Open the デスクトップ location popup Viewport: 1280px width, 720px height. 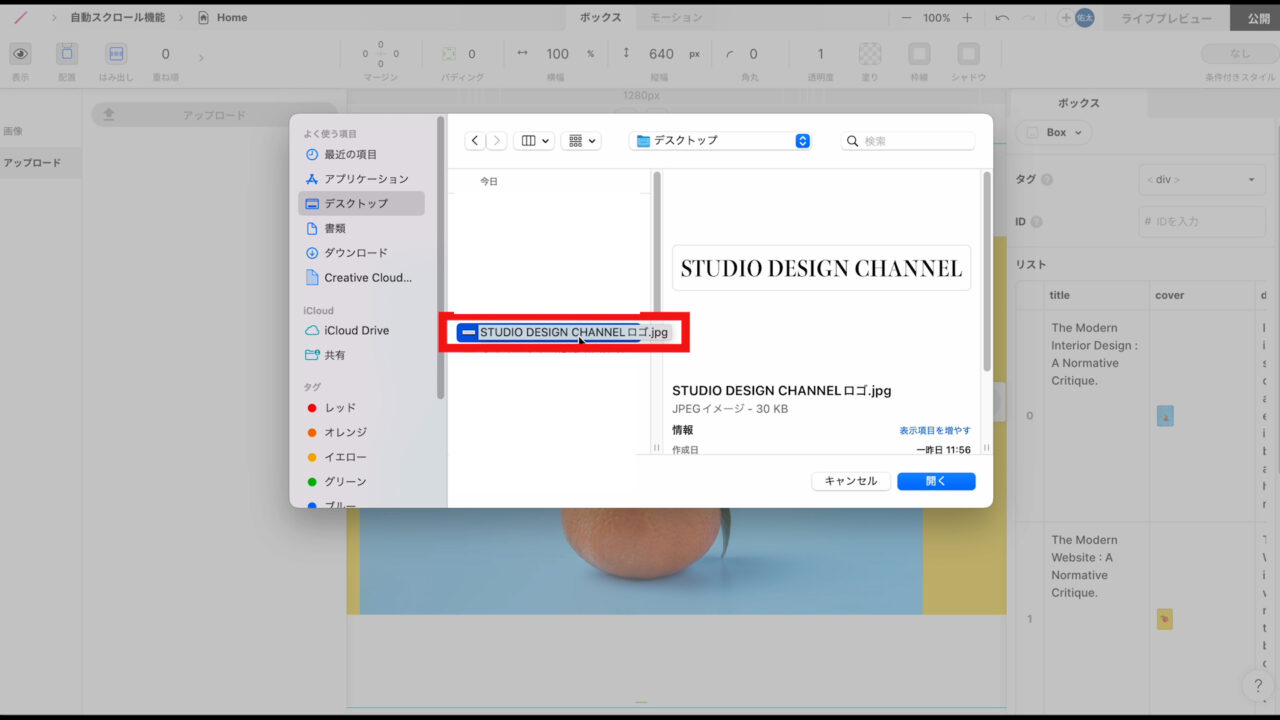coord(720,141)
